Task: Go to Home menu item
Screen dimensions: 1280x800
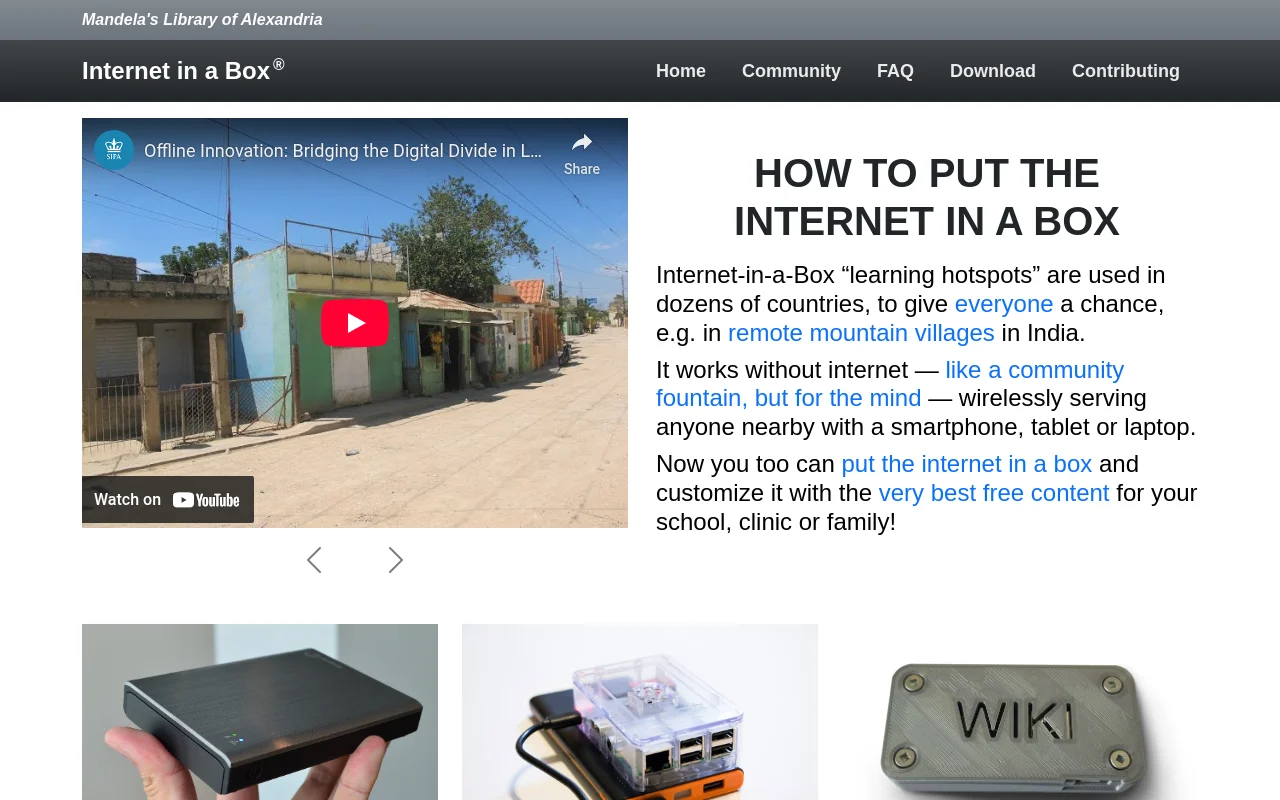Action: (681, 71)
